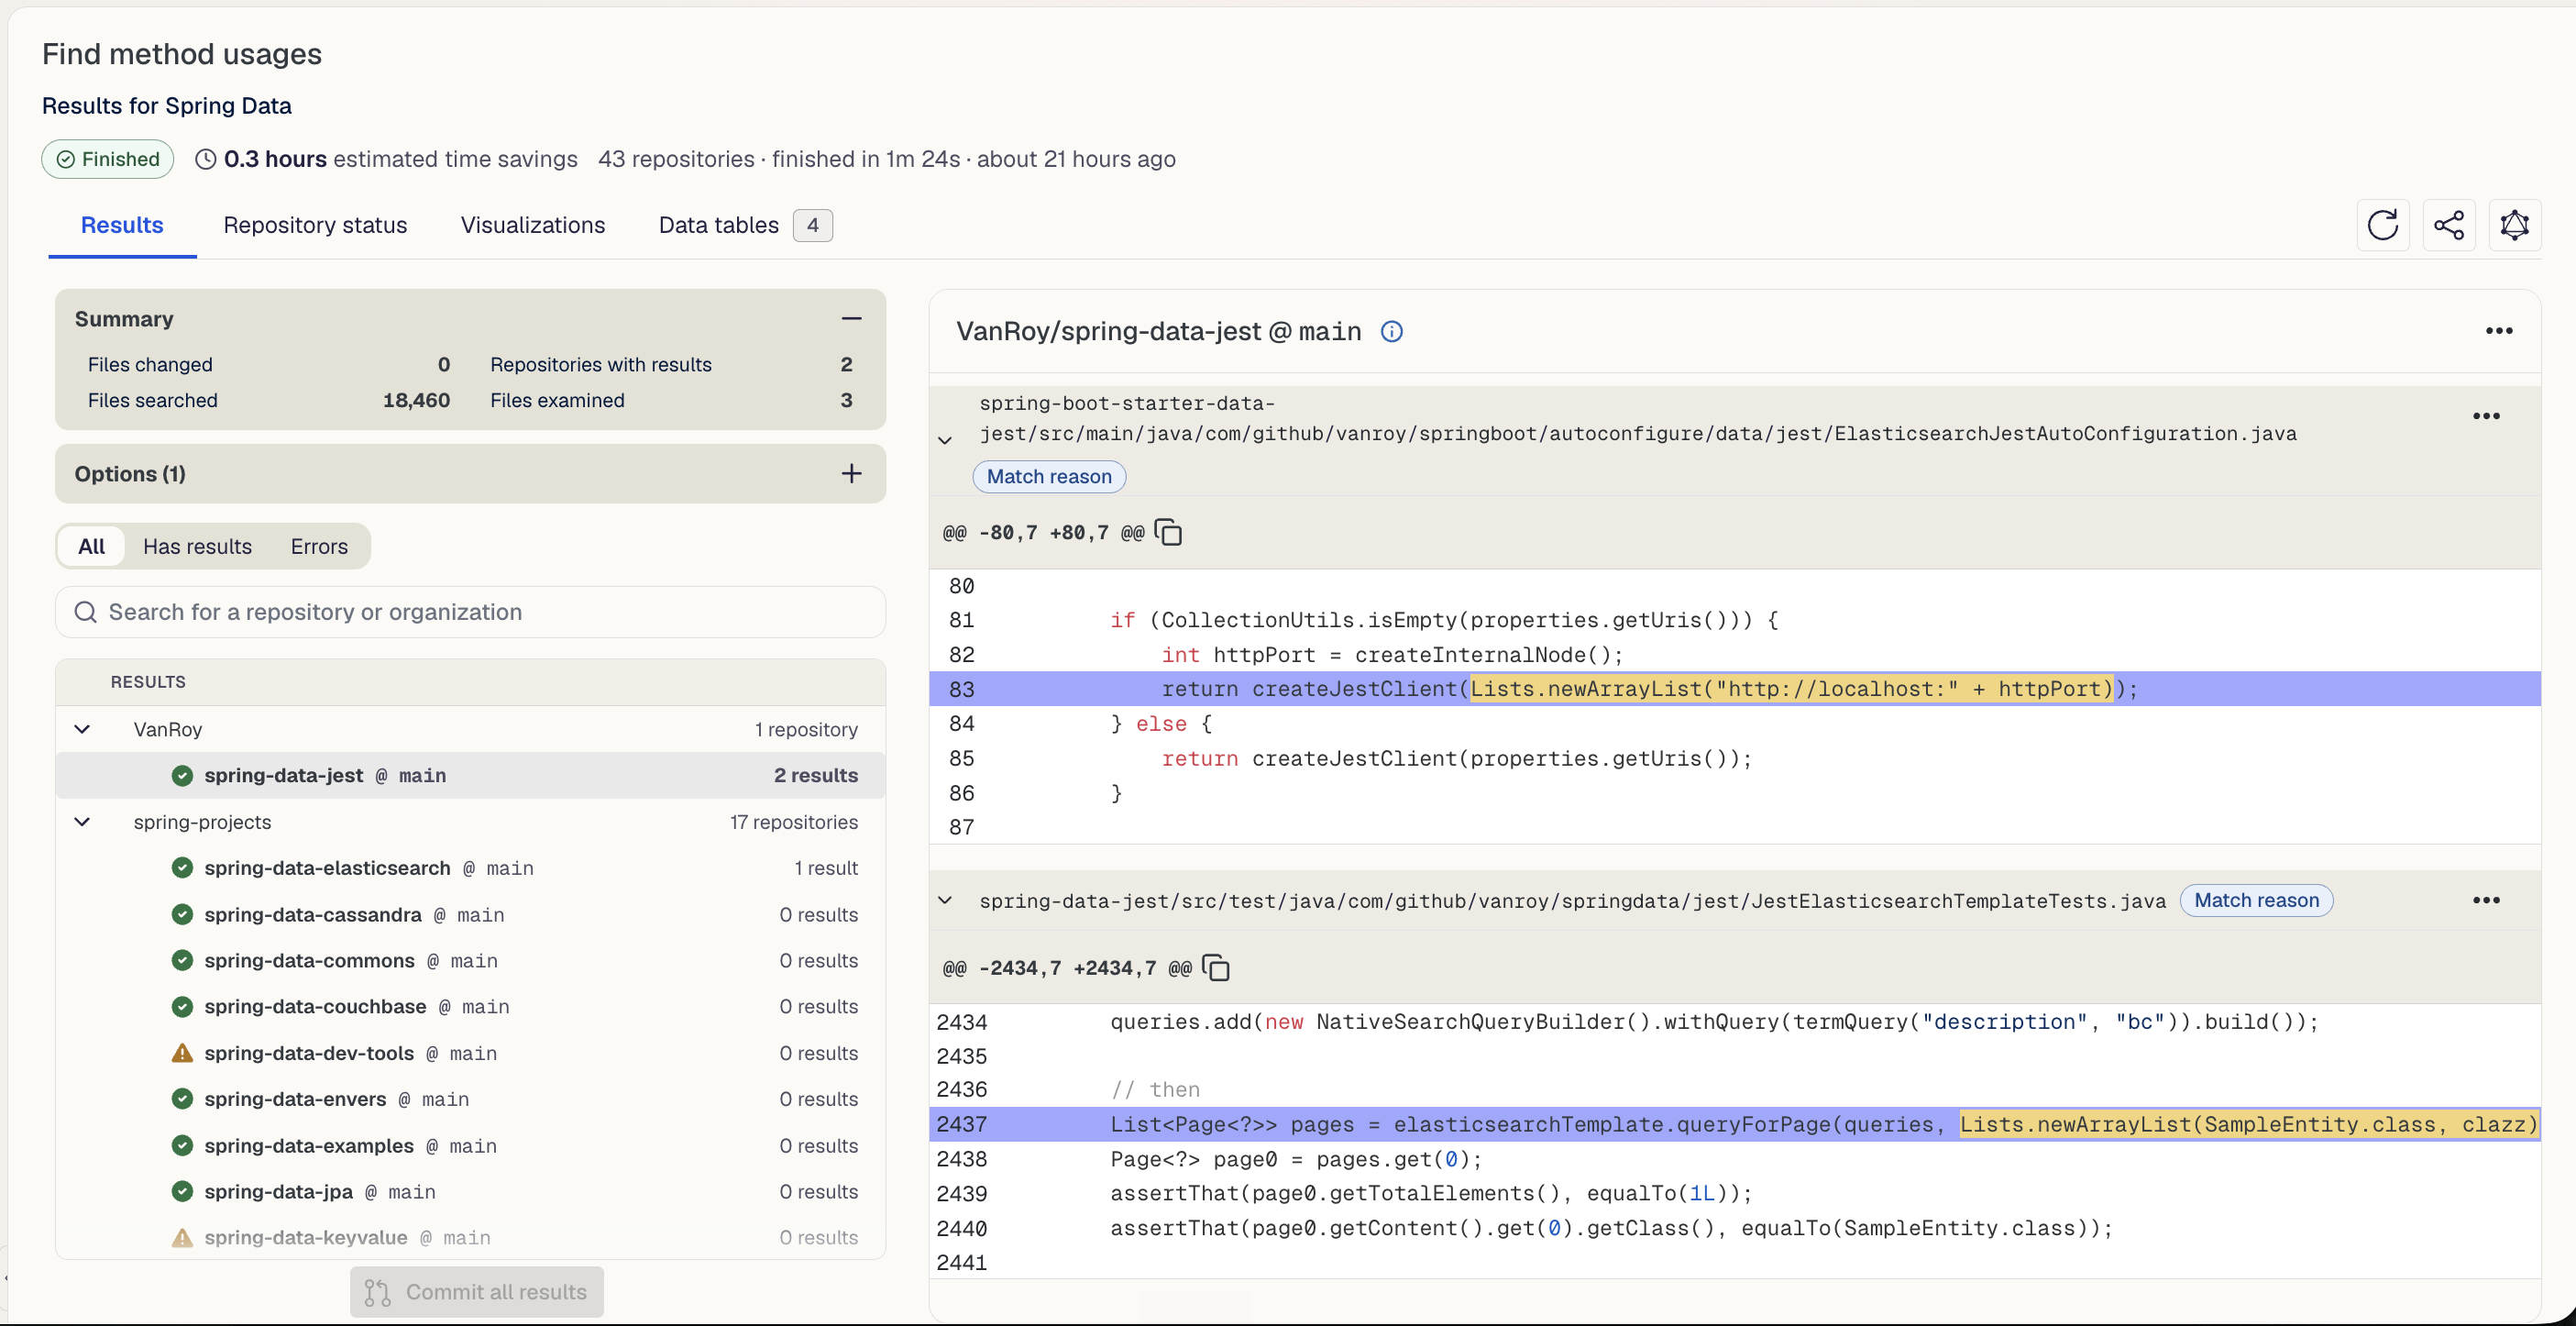Click search magnifier icon in repository search

pos(86,612)
